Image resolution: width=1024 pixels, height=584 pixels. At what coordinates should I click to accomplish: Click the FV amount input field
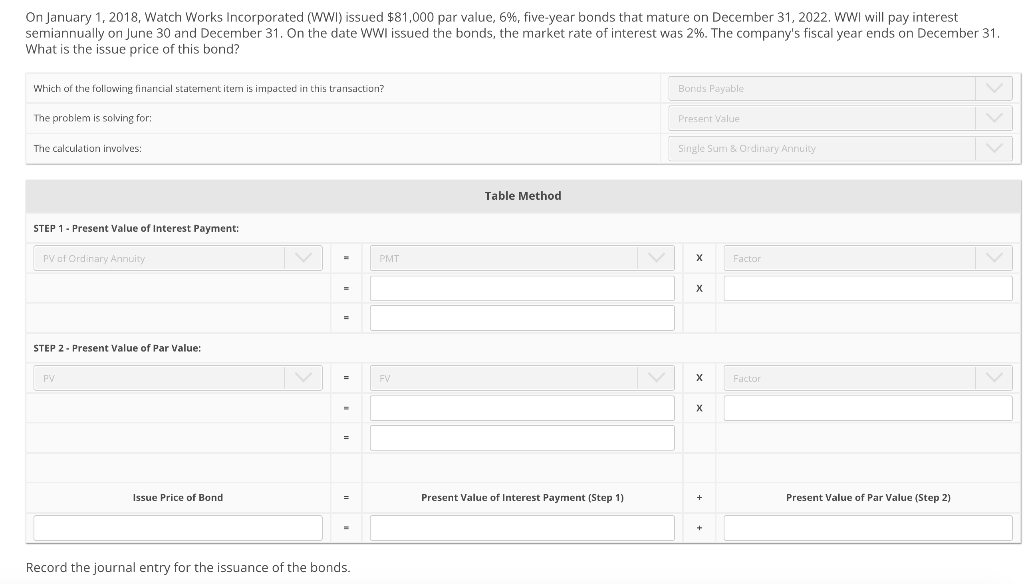522,407
